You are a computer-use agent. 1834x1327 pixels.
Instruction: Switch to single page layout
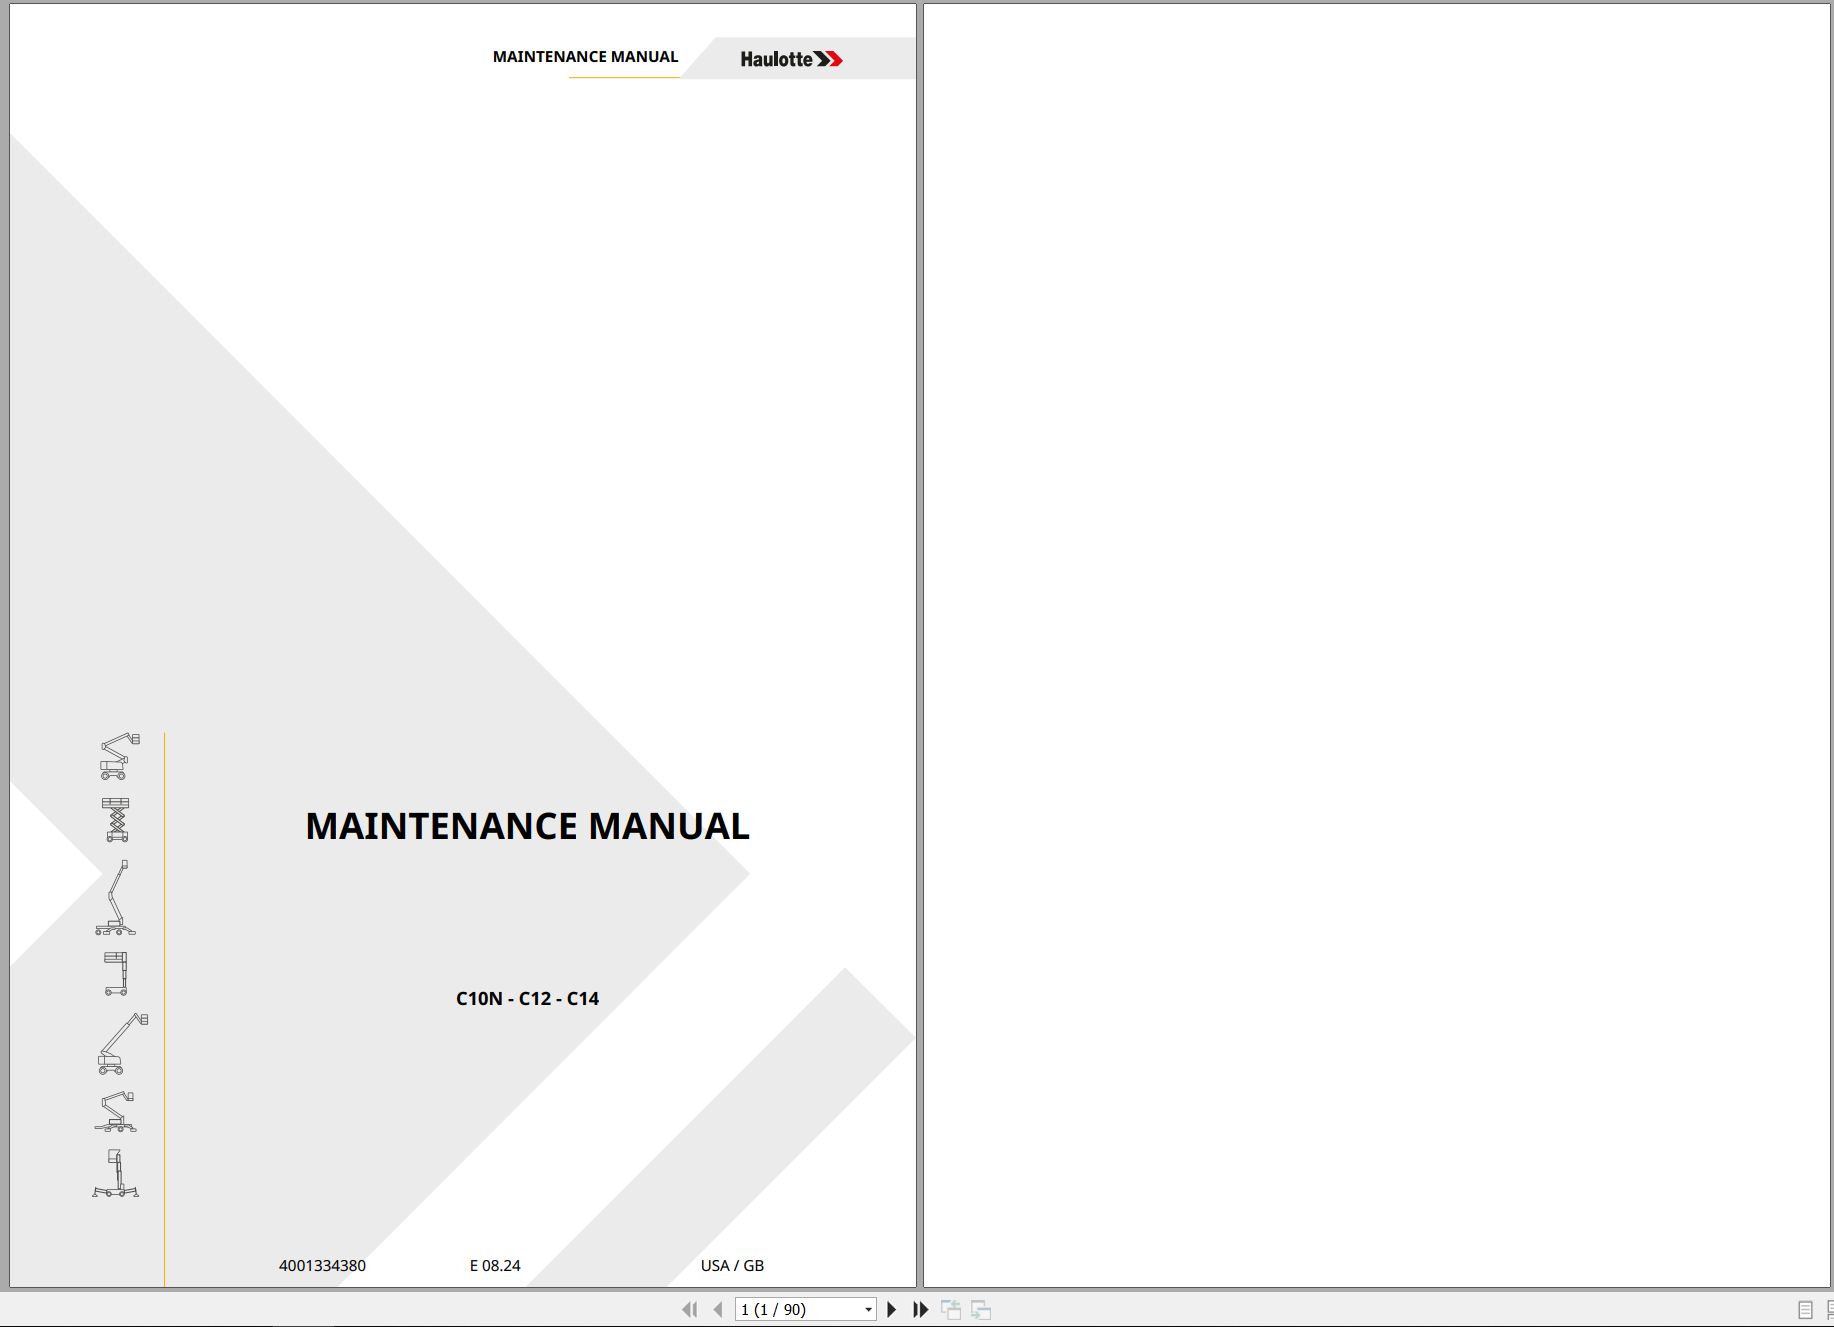(x=1805, y=1310)
